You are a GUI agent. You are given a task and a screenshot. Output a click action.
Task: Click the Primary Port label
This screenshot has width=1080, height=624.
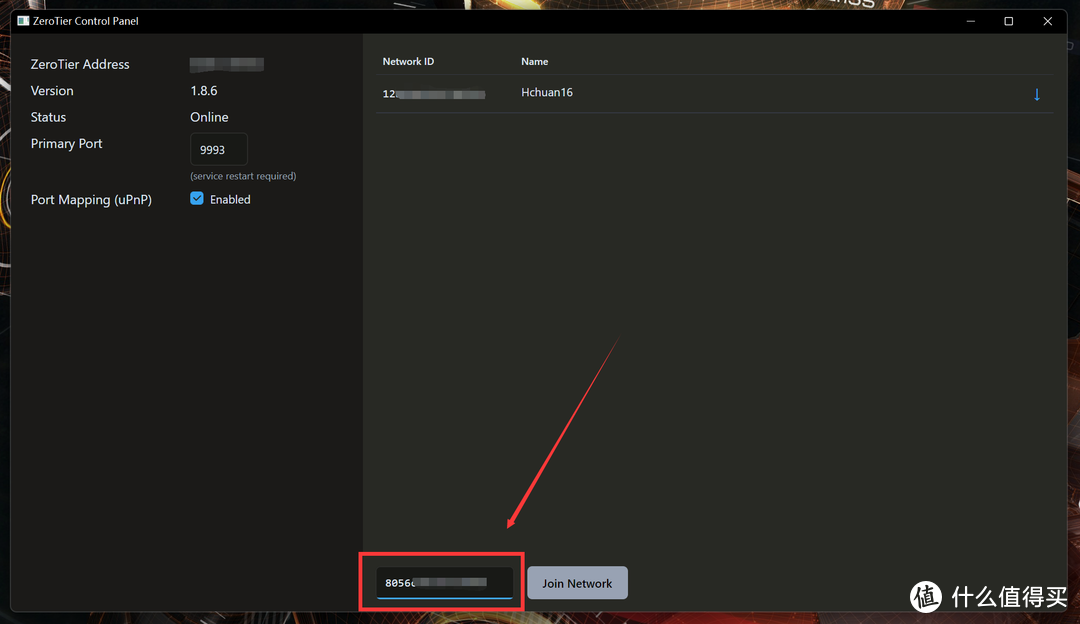(x=66, y=144)
